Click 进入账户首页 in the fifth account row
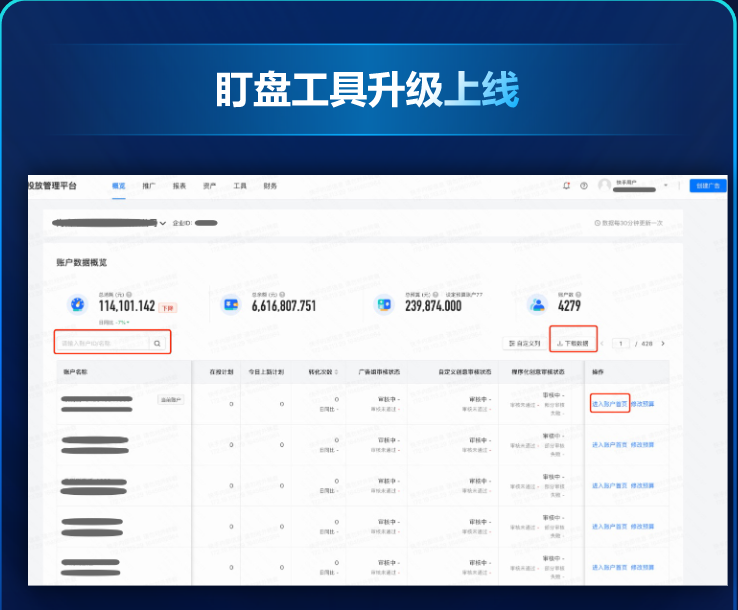Viewport: 738px width, 610px height. pyautogui.click(x=610, y=567)
